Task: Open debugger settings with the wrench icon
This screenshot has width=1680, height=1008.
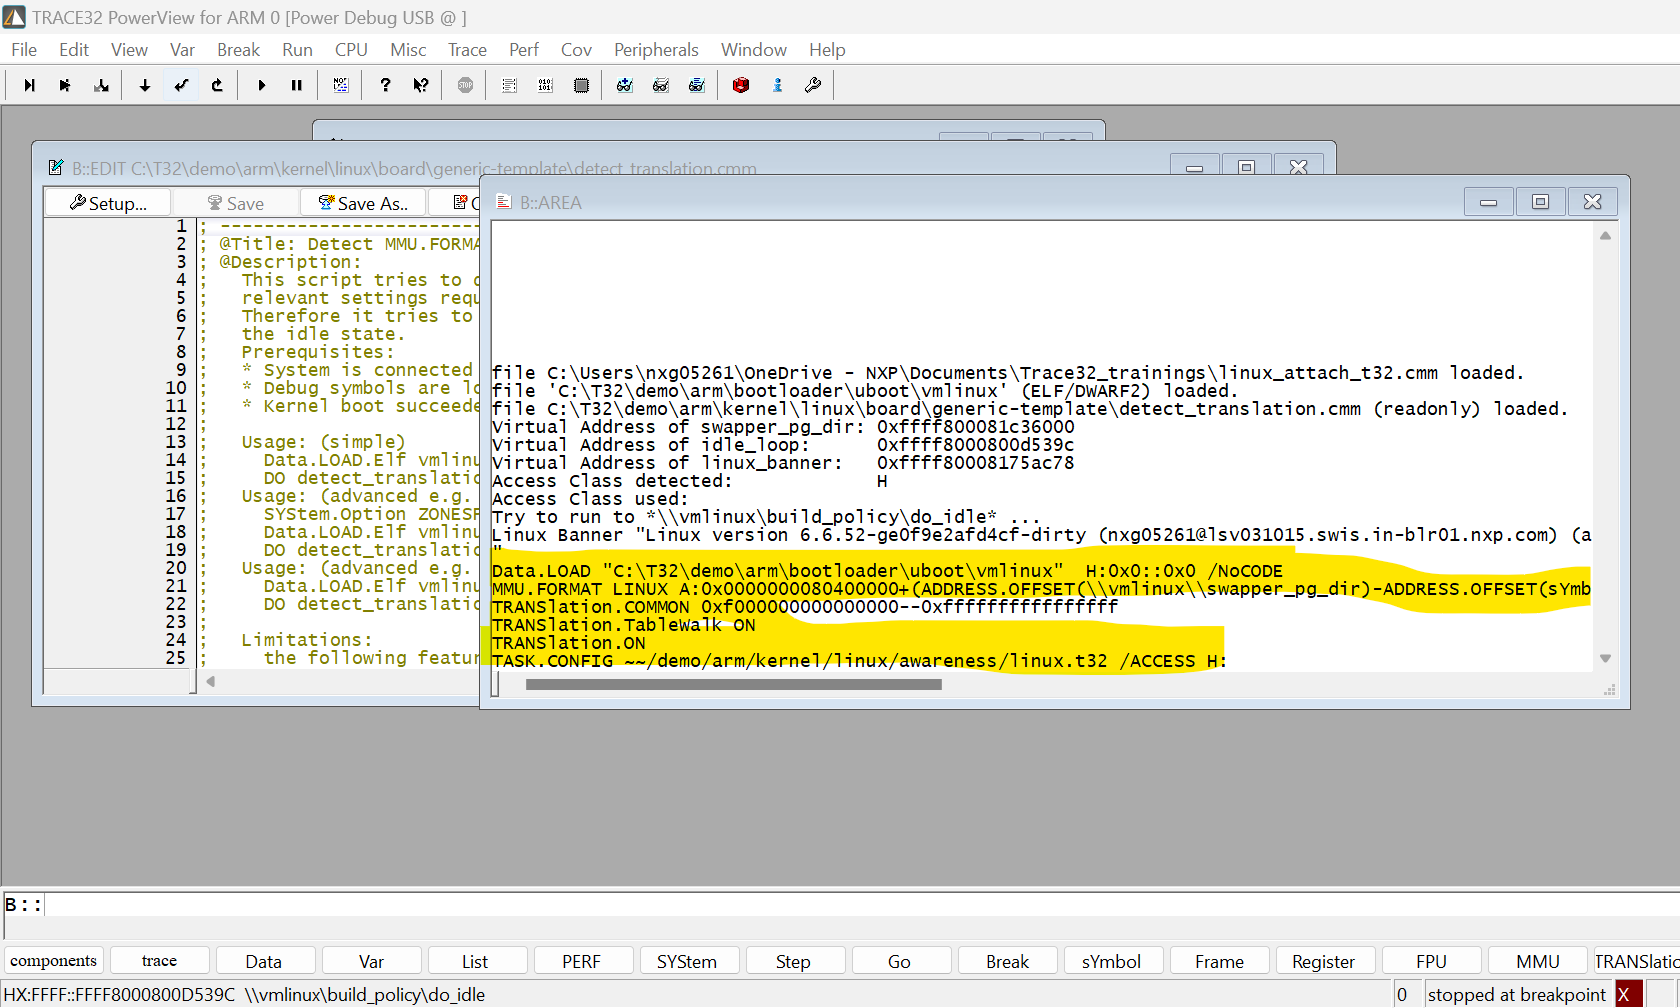Action: (x=813, y=85)
